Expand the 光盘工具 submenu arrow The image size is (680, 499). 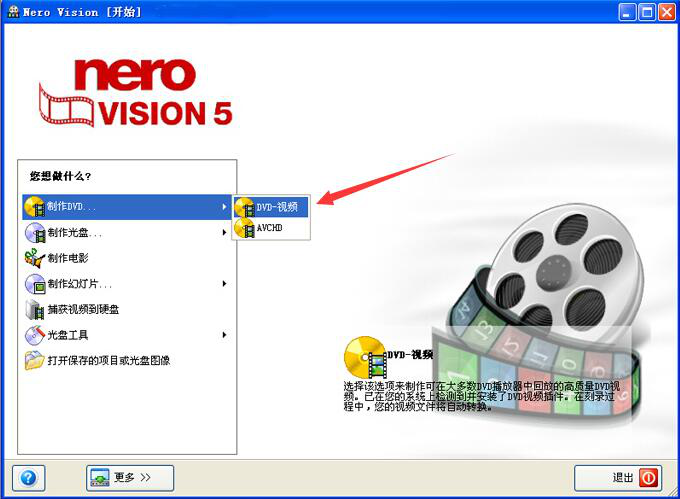tap(224, 335)
